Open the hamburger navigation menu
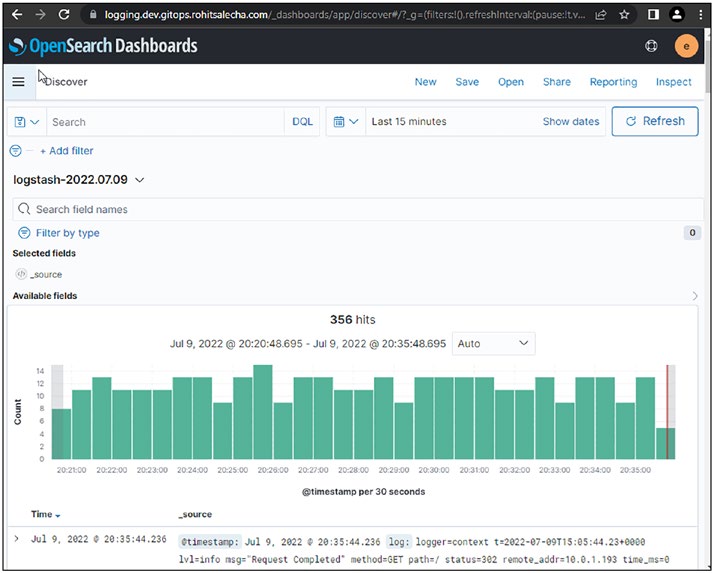 tap(19, 82)
